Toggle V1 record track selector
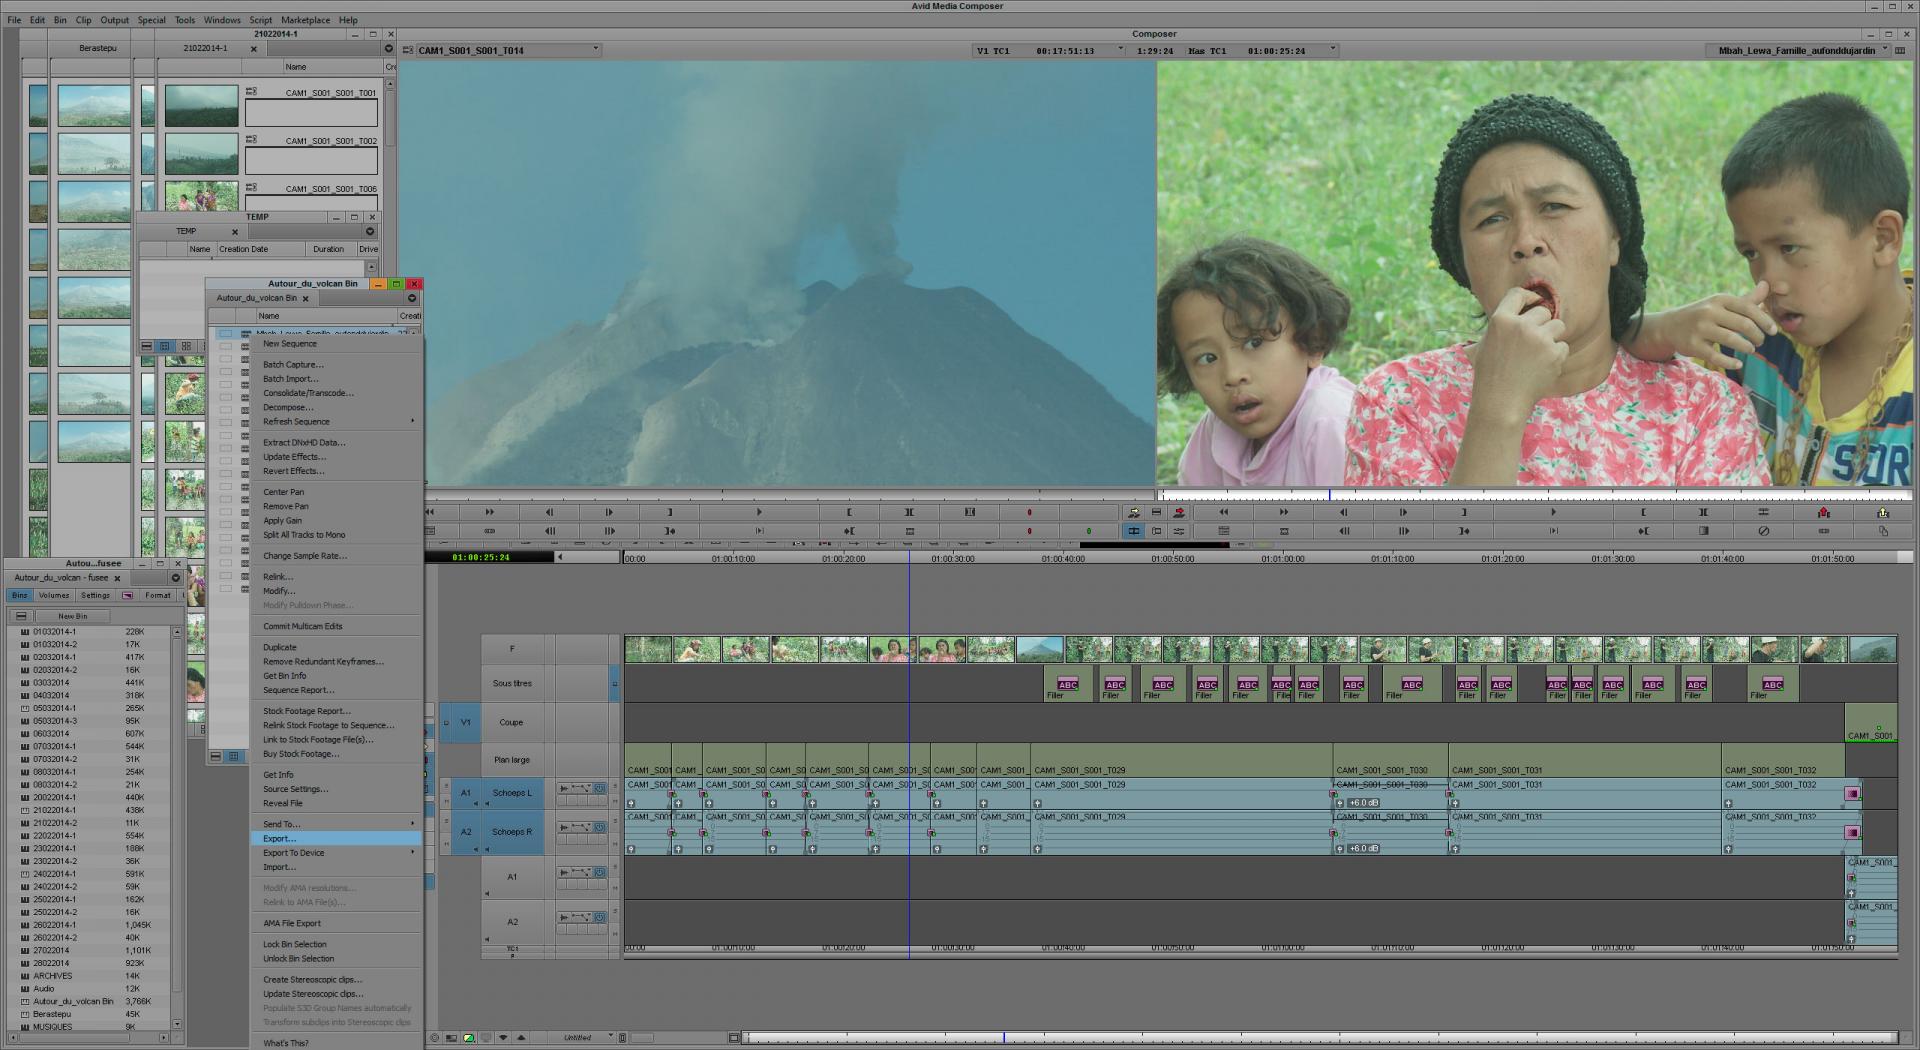1920x1050 pixels. pos(465,722)
